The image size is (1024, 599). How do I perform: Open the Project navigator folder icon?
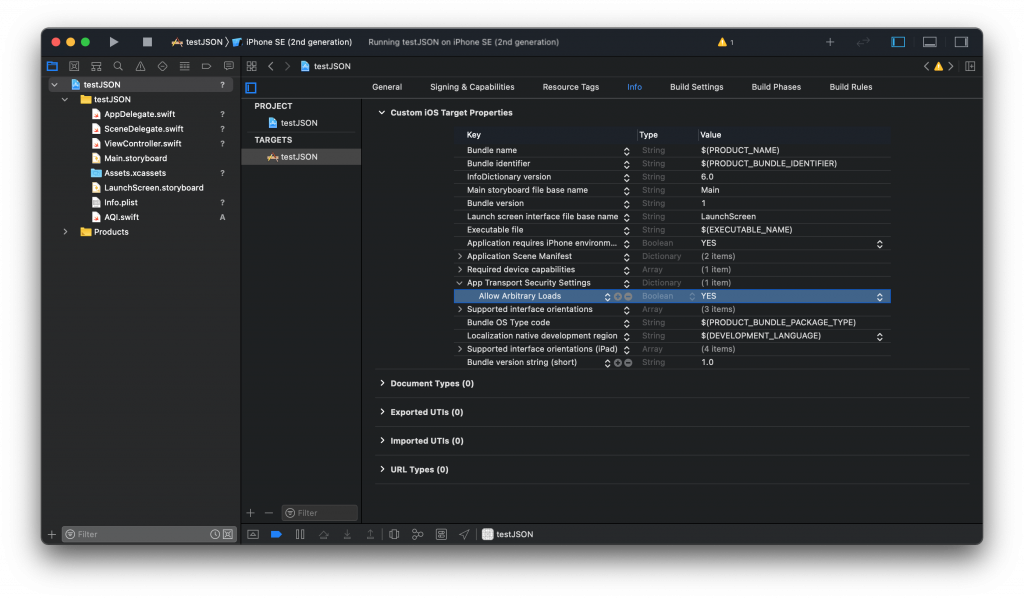pos(52,66)
